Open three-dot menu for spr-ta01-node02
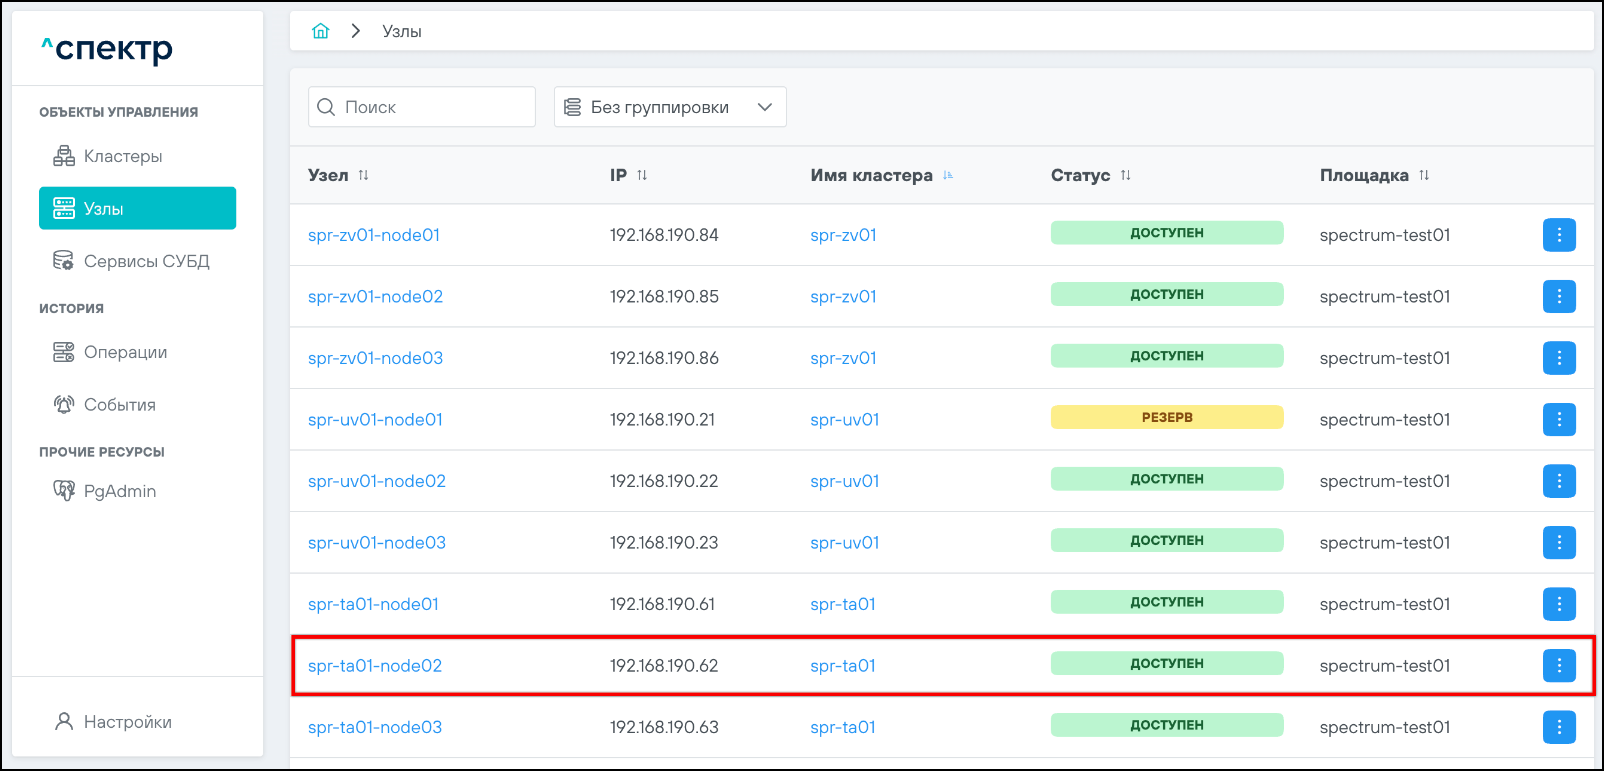The height and width of the screenshot is (772, 1604). click(1558, 665)
